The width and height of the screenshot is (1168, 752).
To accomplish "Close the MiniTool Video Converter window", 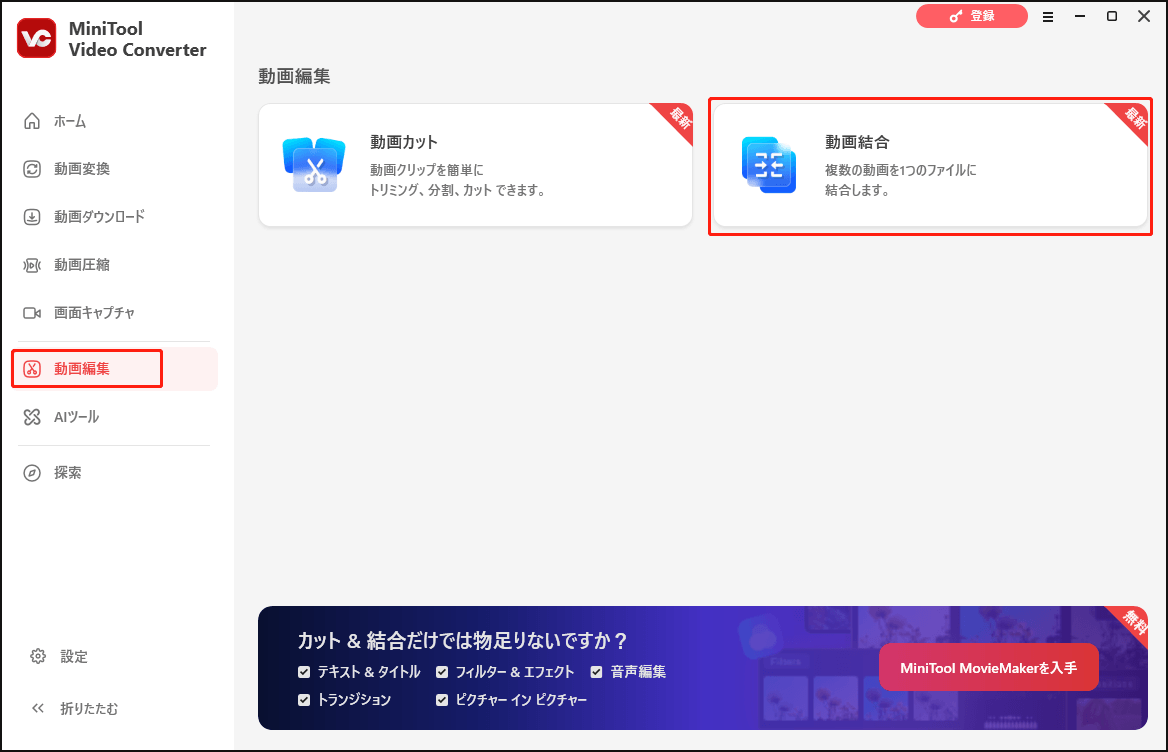I will pos(1144,16).
